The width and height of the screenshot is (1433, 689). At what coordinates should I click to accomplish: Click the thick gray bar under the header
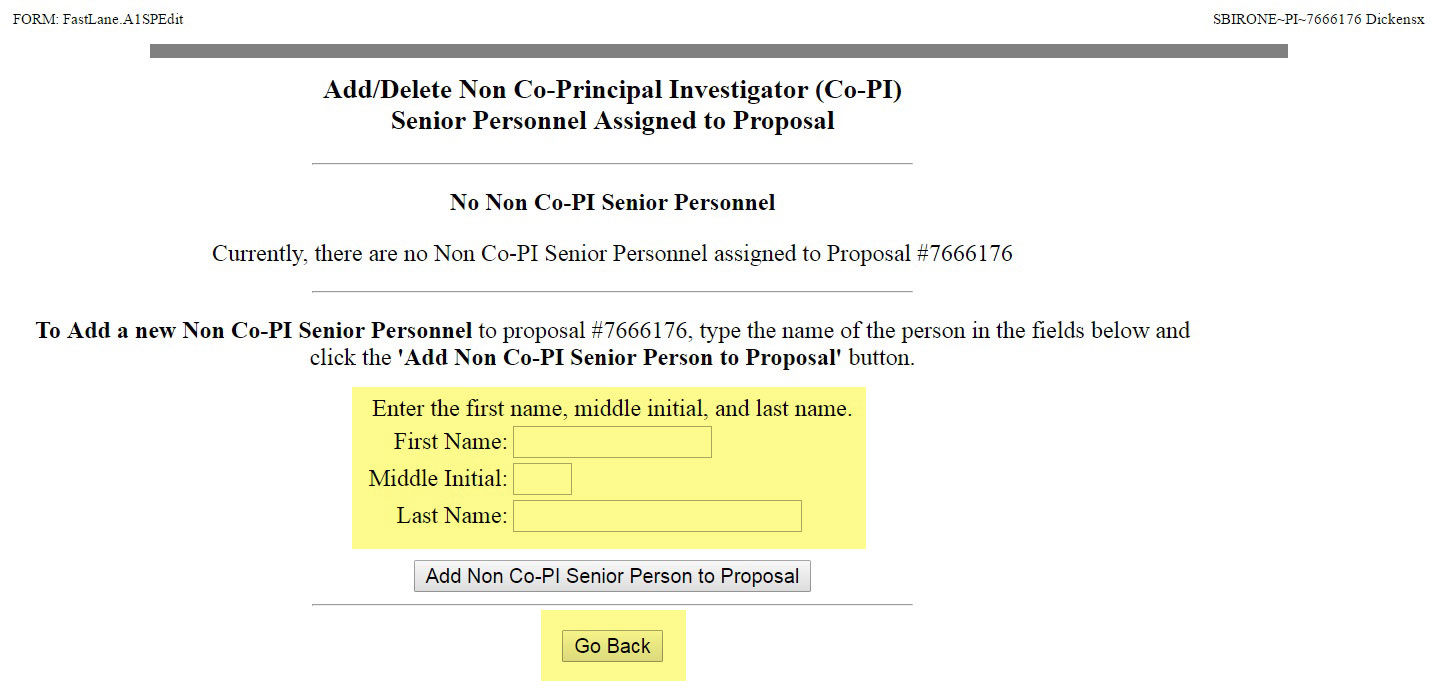click(718, 51)
